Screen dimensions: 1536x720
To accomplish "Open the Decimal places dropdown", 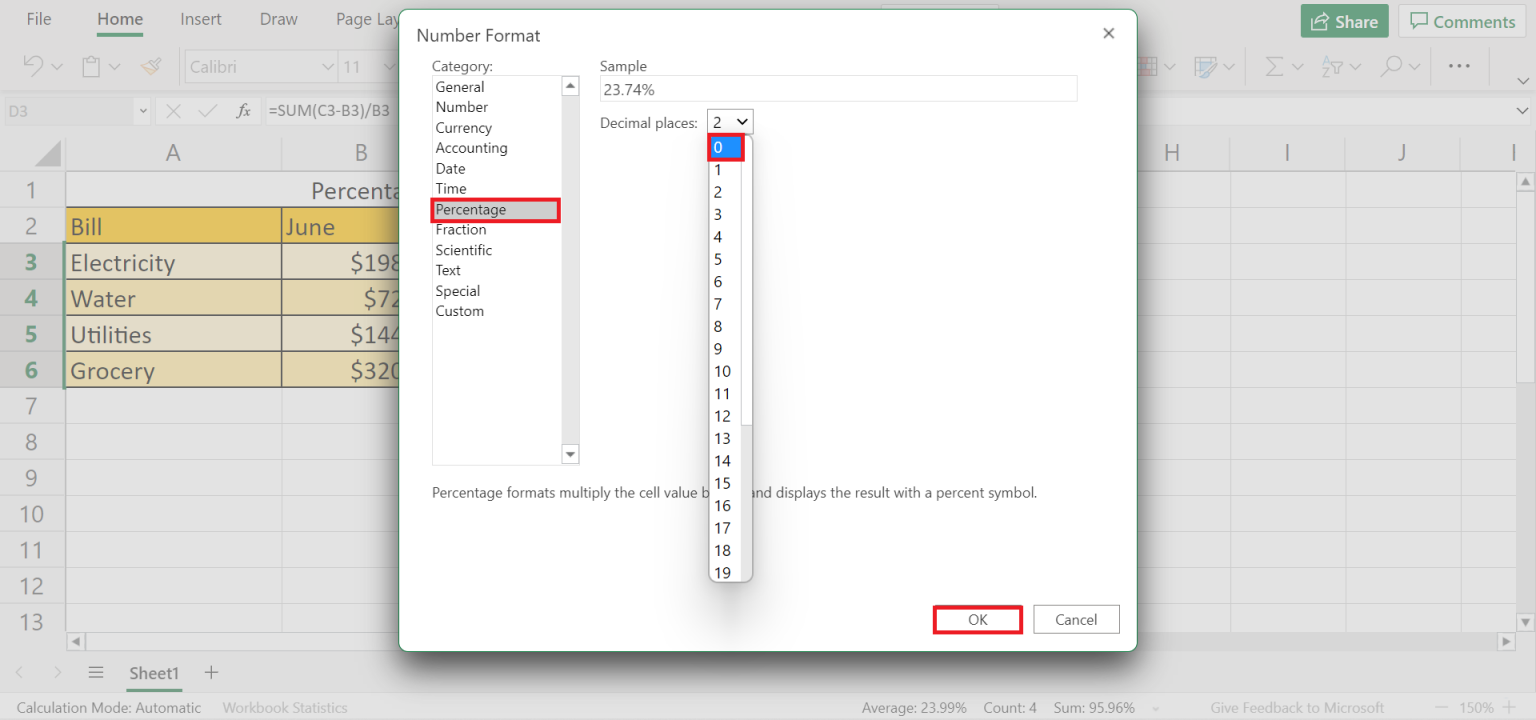I will [729, 121].
